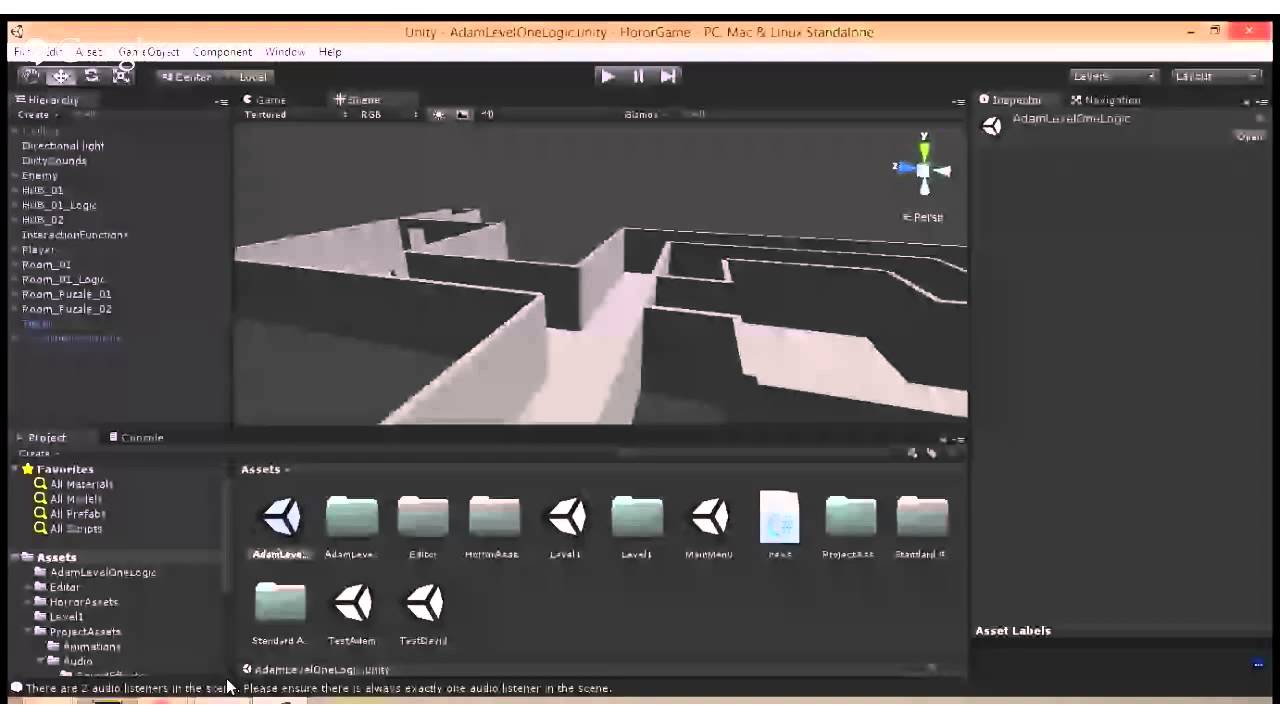Toggle scene lighting sun icon
The image size is (1280, 720).
click(439, 115)
